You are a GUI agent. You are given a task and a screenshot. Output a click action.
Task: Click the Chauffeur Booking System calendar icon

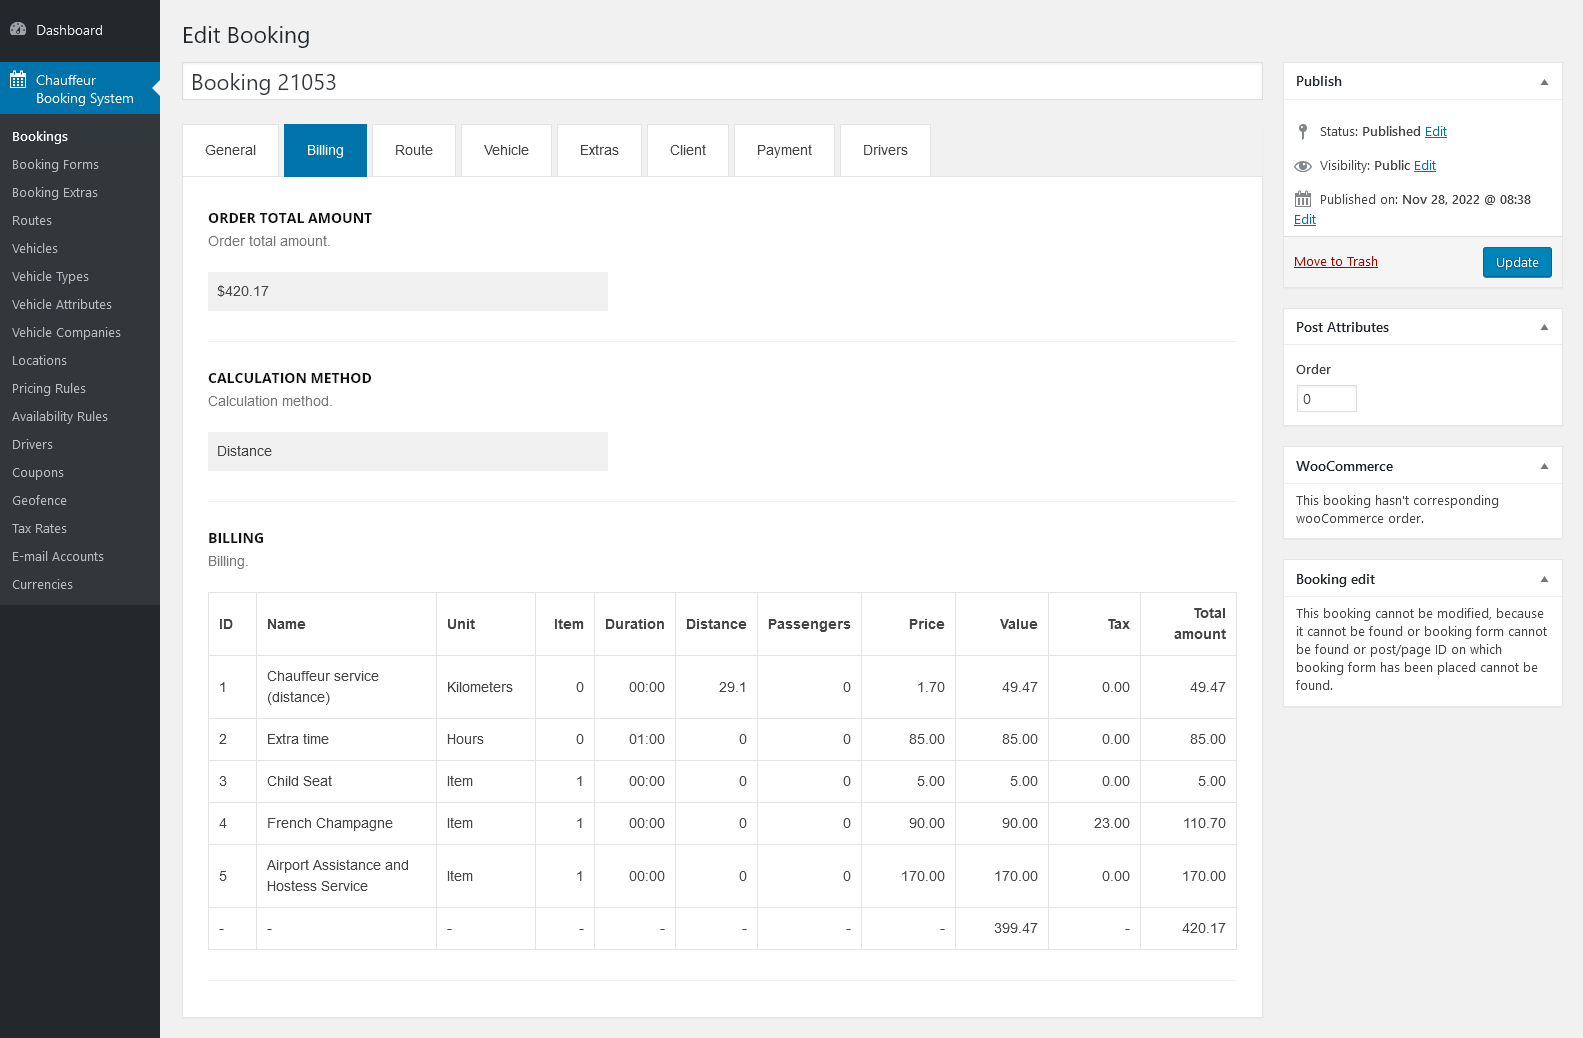pos(18,80)
